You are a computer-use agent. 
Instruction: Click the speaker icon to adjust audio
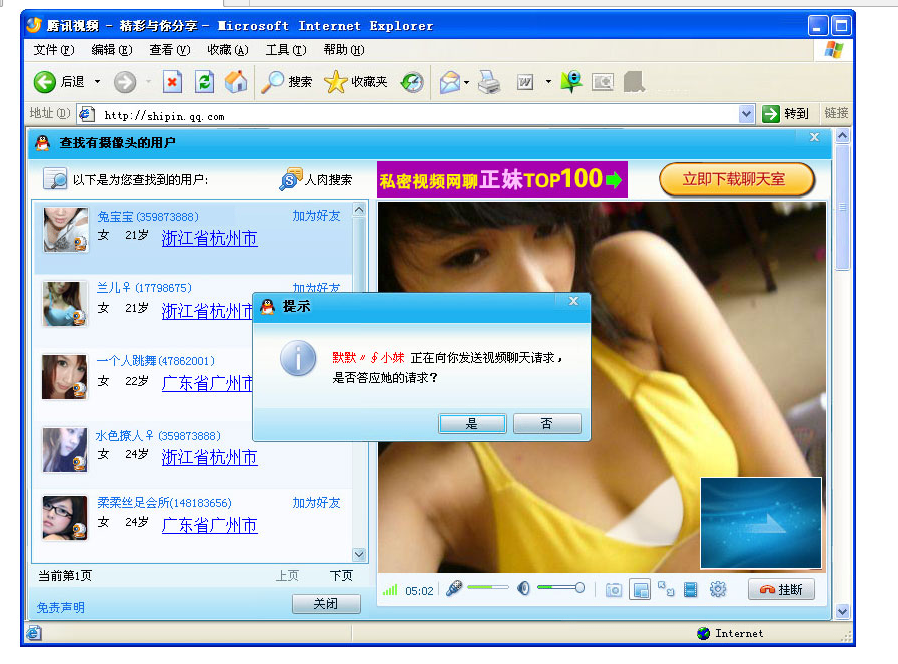coord(521,589)
